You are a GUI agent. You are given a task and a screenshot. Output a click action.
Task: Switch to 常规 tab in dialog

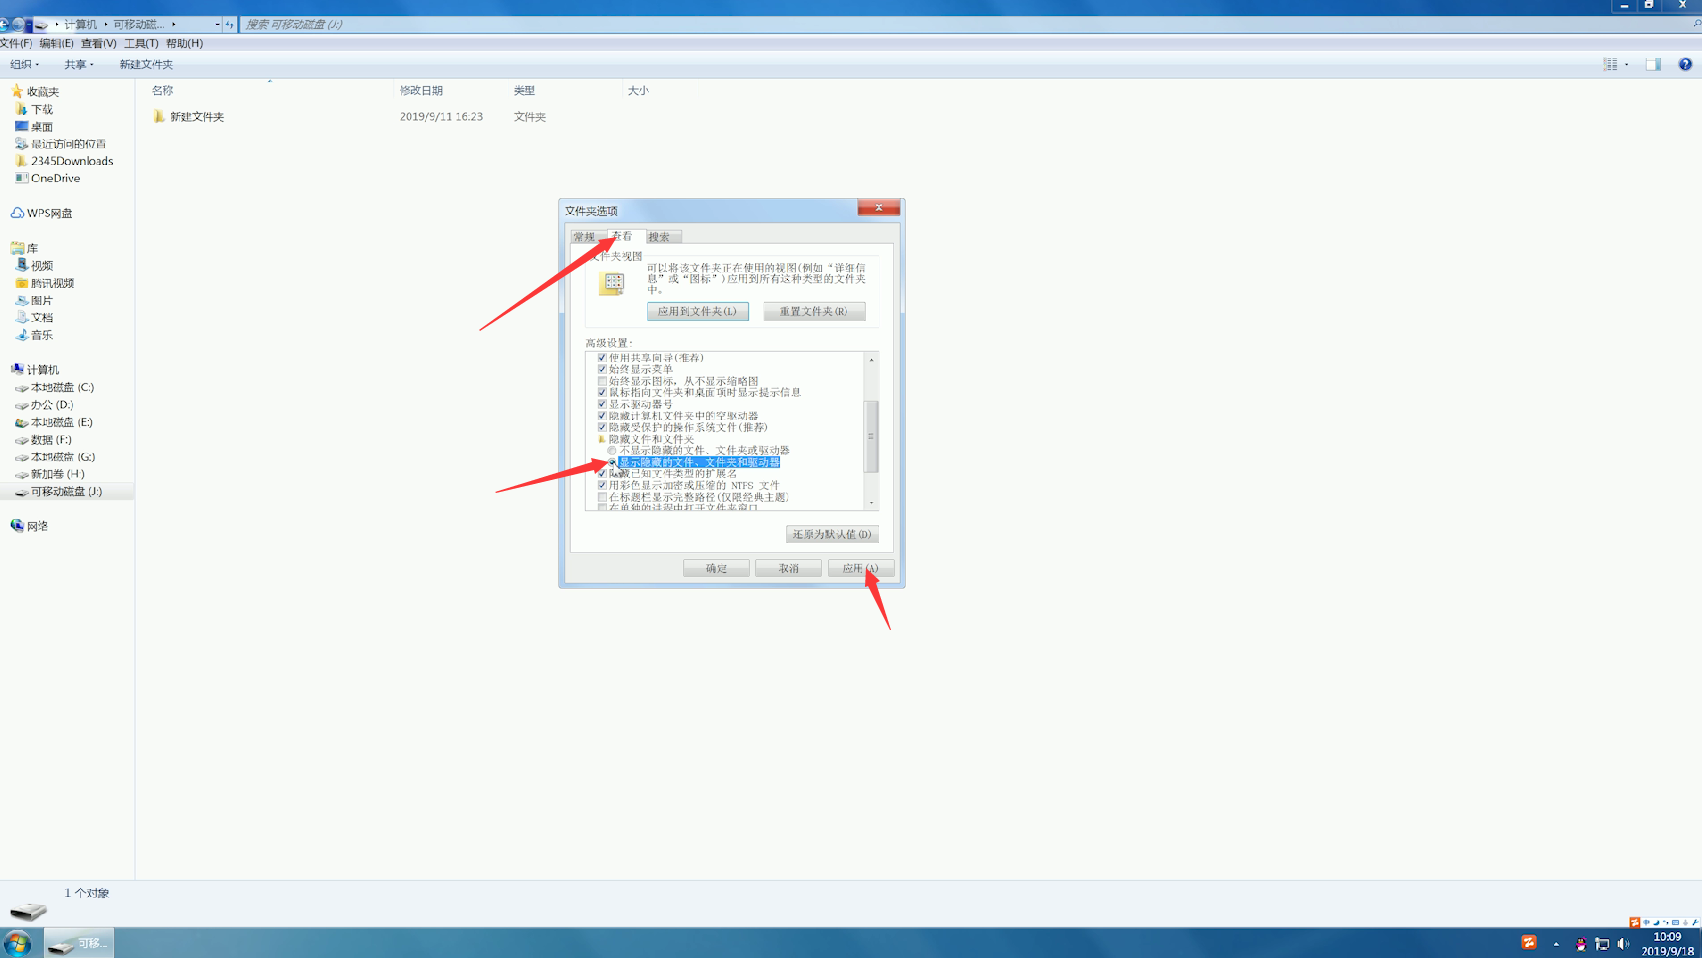[585, 237]
